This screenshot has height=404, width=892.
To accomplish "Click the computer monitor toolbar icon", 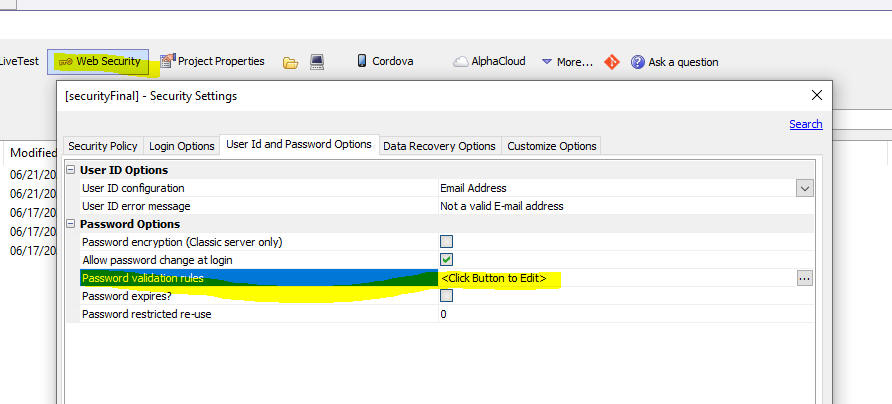I will coord(317,62).
